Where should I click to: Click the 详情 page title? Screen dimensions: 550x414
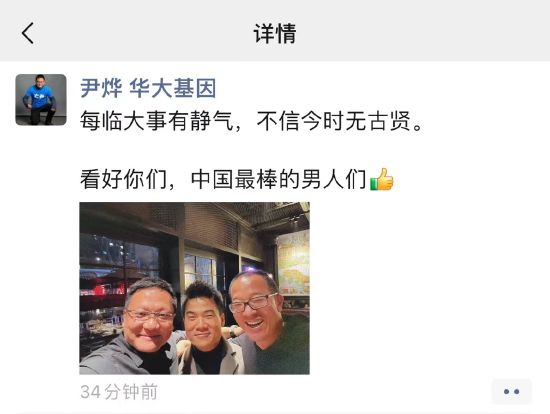pos(275,34)
